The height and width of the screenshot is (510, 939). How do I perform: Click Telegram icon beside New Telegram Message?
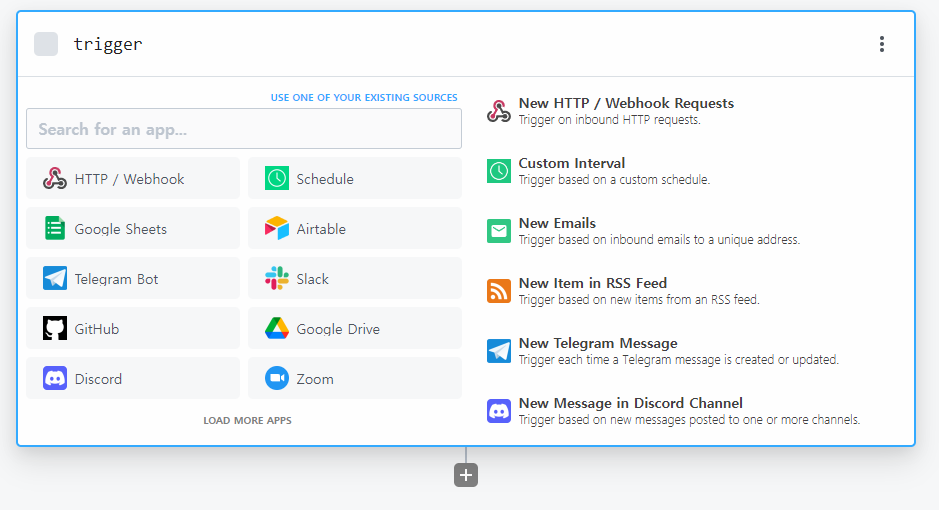tap(499, 351)
